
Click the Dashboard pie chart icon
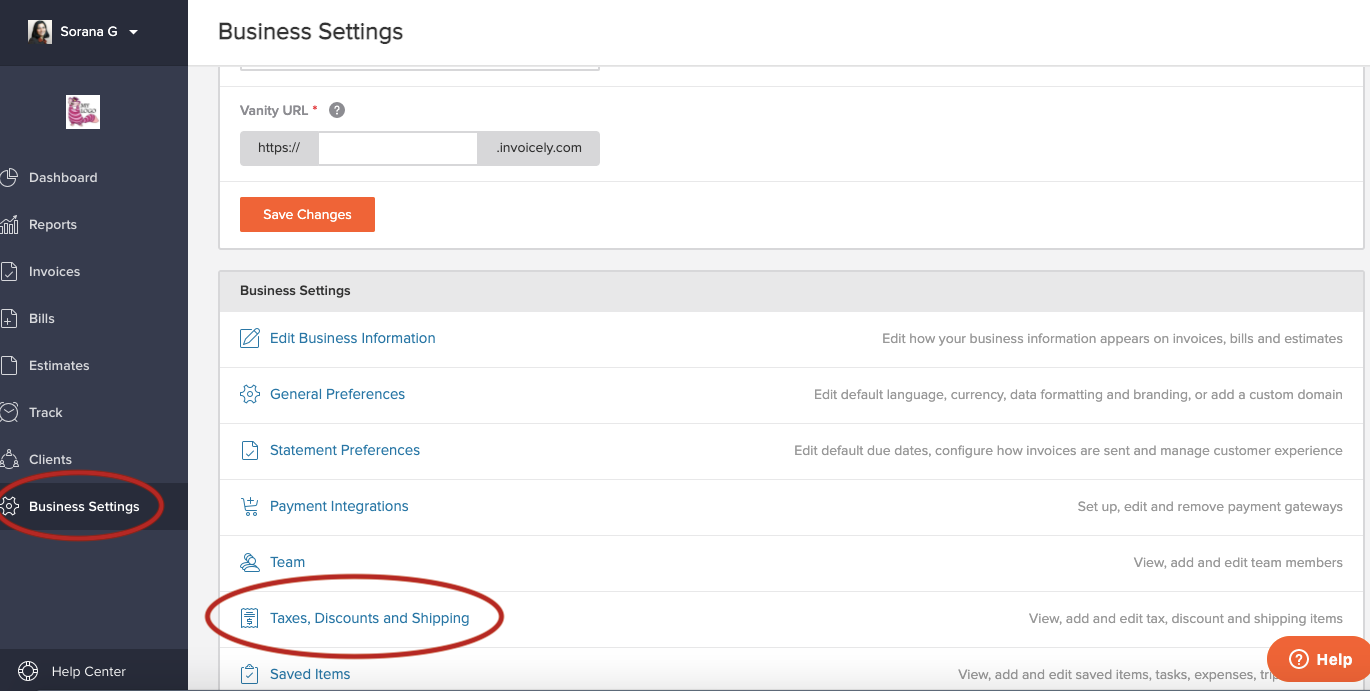point(9,178)
